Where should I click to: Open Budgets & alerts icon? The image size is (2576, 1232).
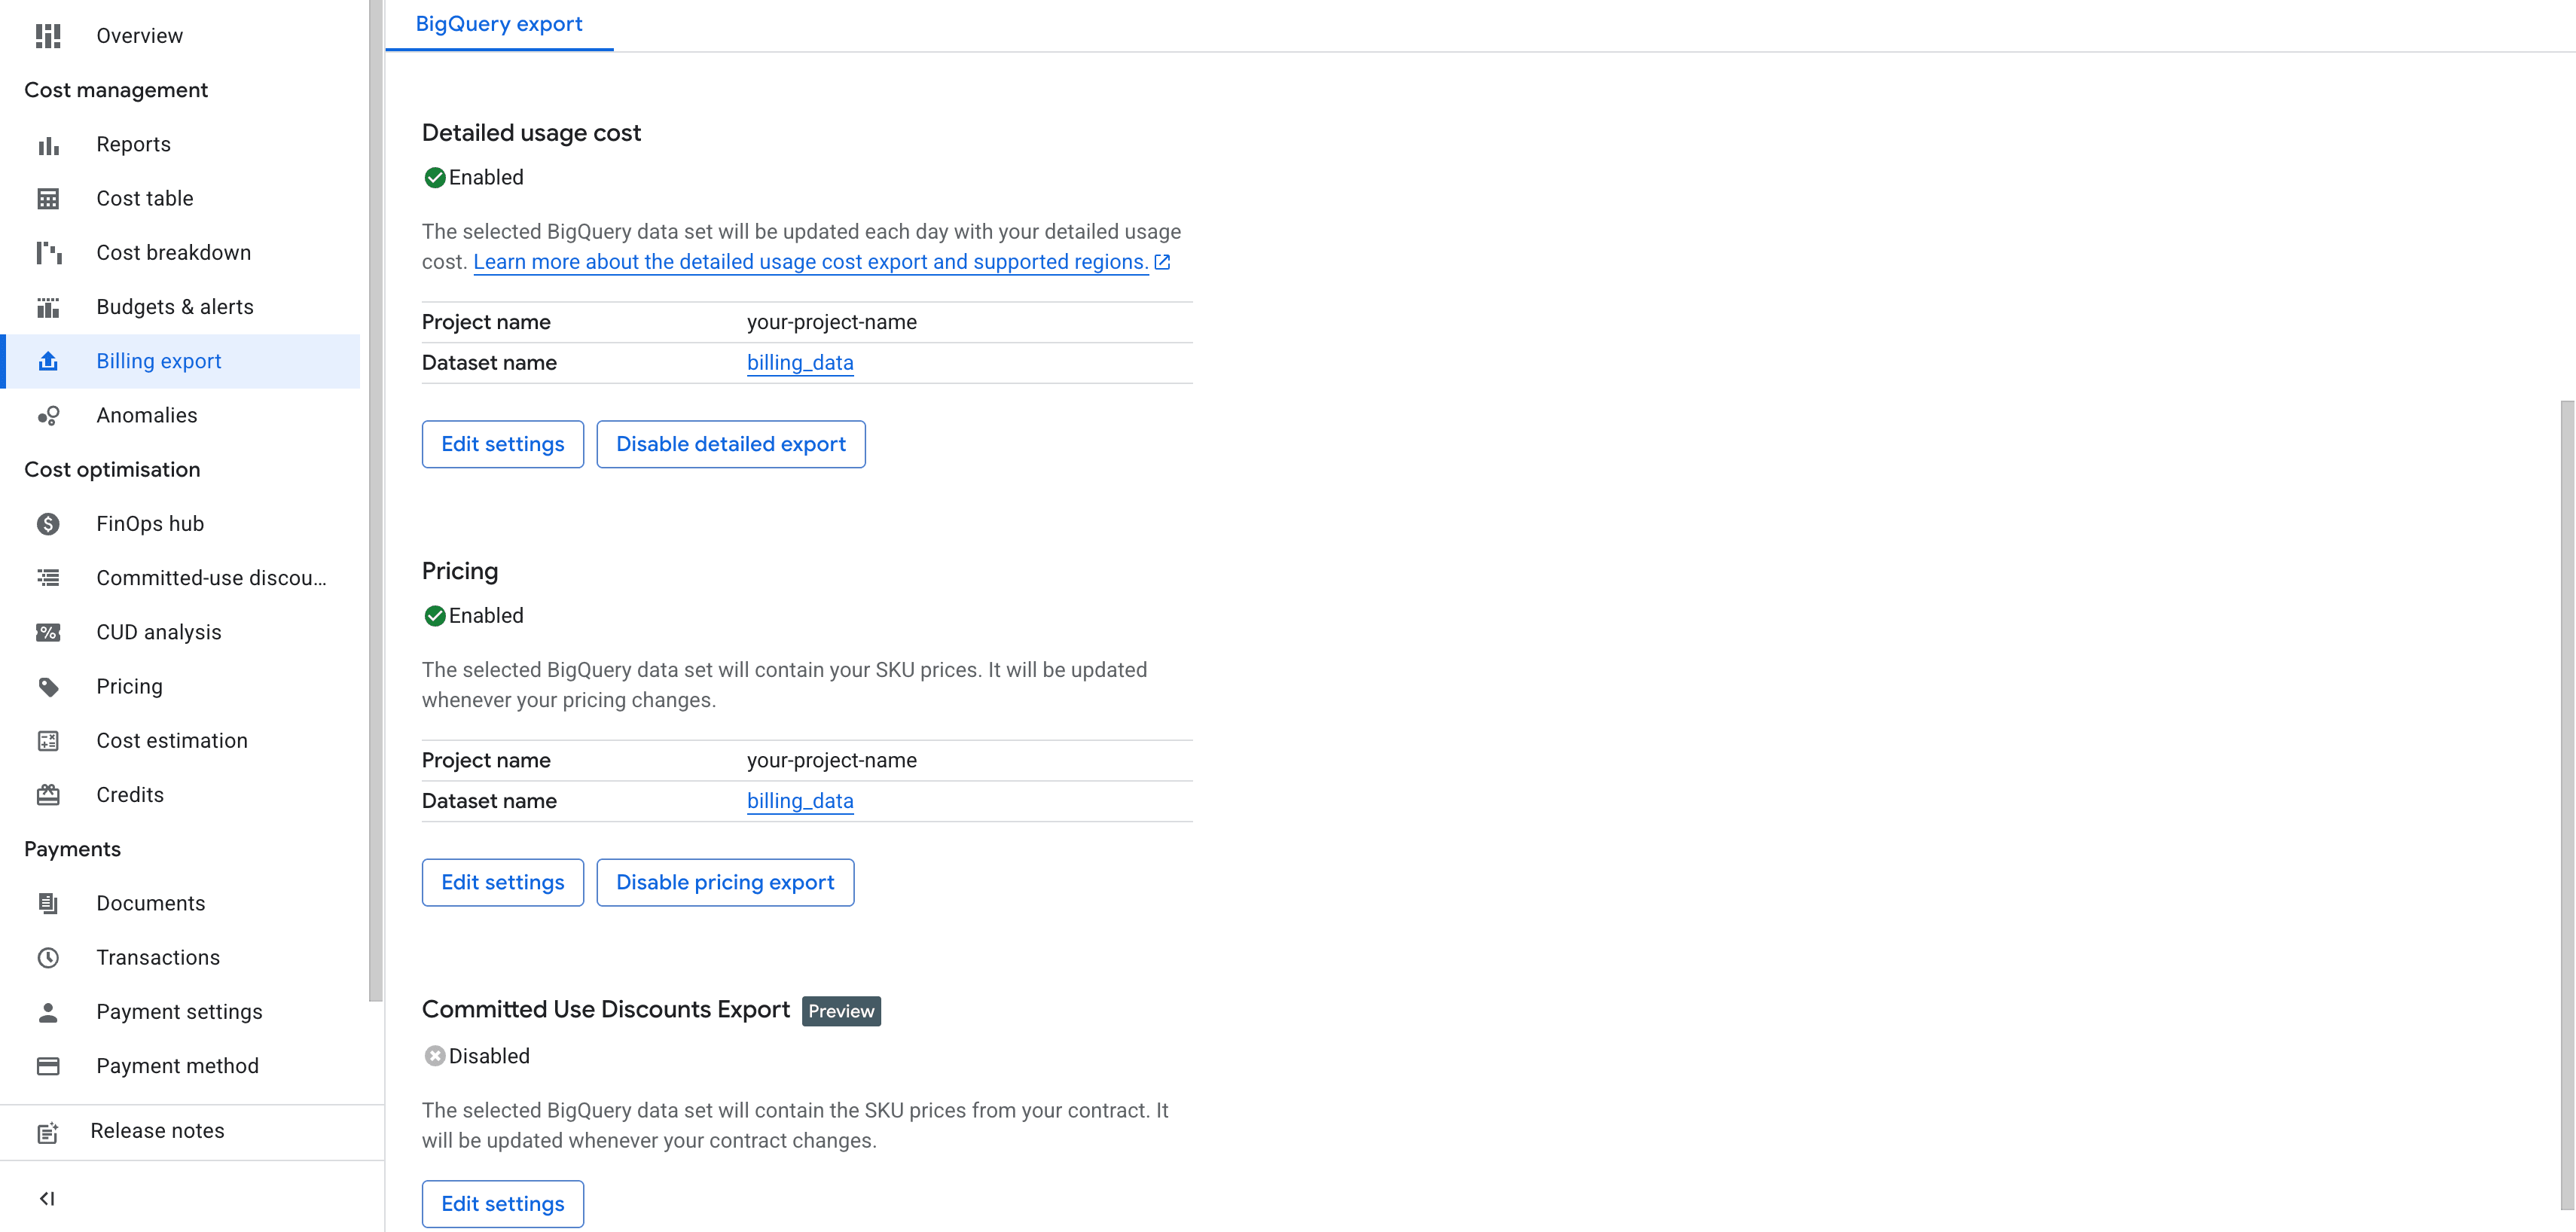[x=49, y=307]
